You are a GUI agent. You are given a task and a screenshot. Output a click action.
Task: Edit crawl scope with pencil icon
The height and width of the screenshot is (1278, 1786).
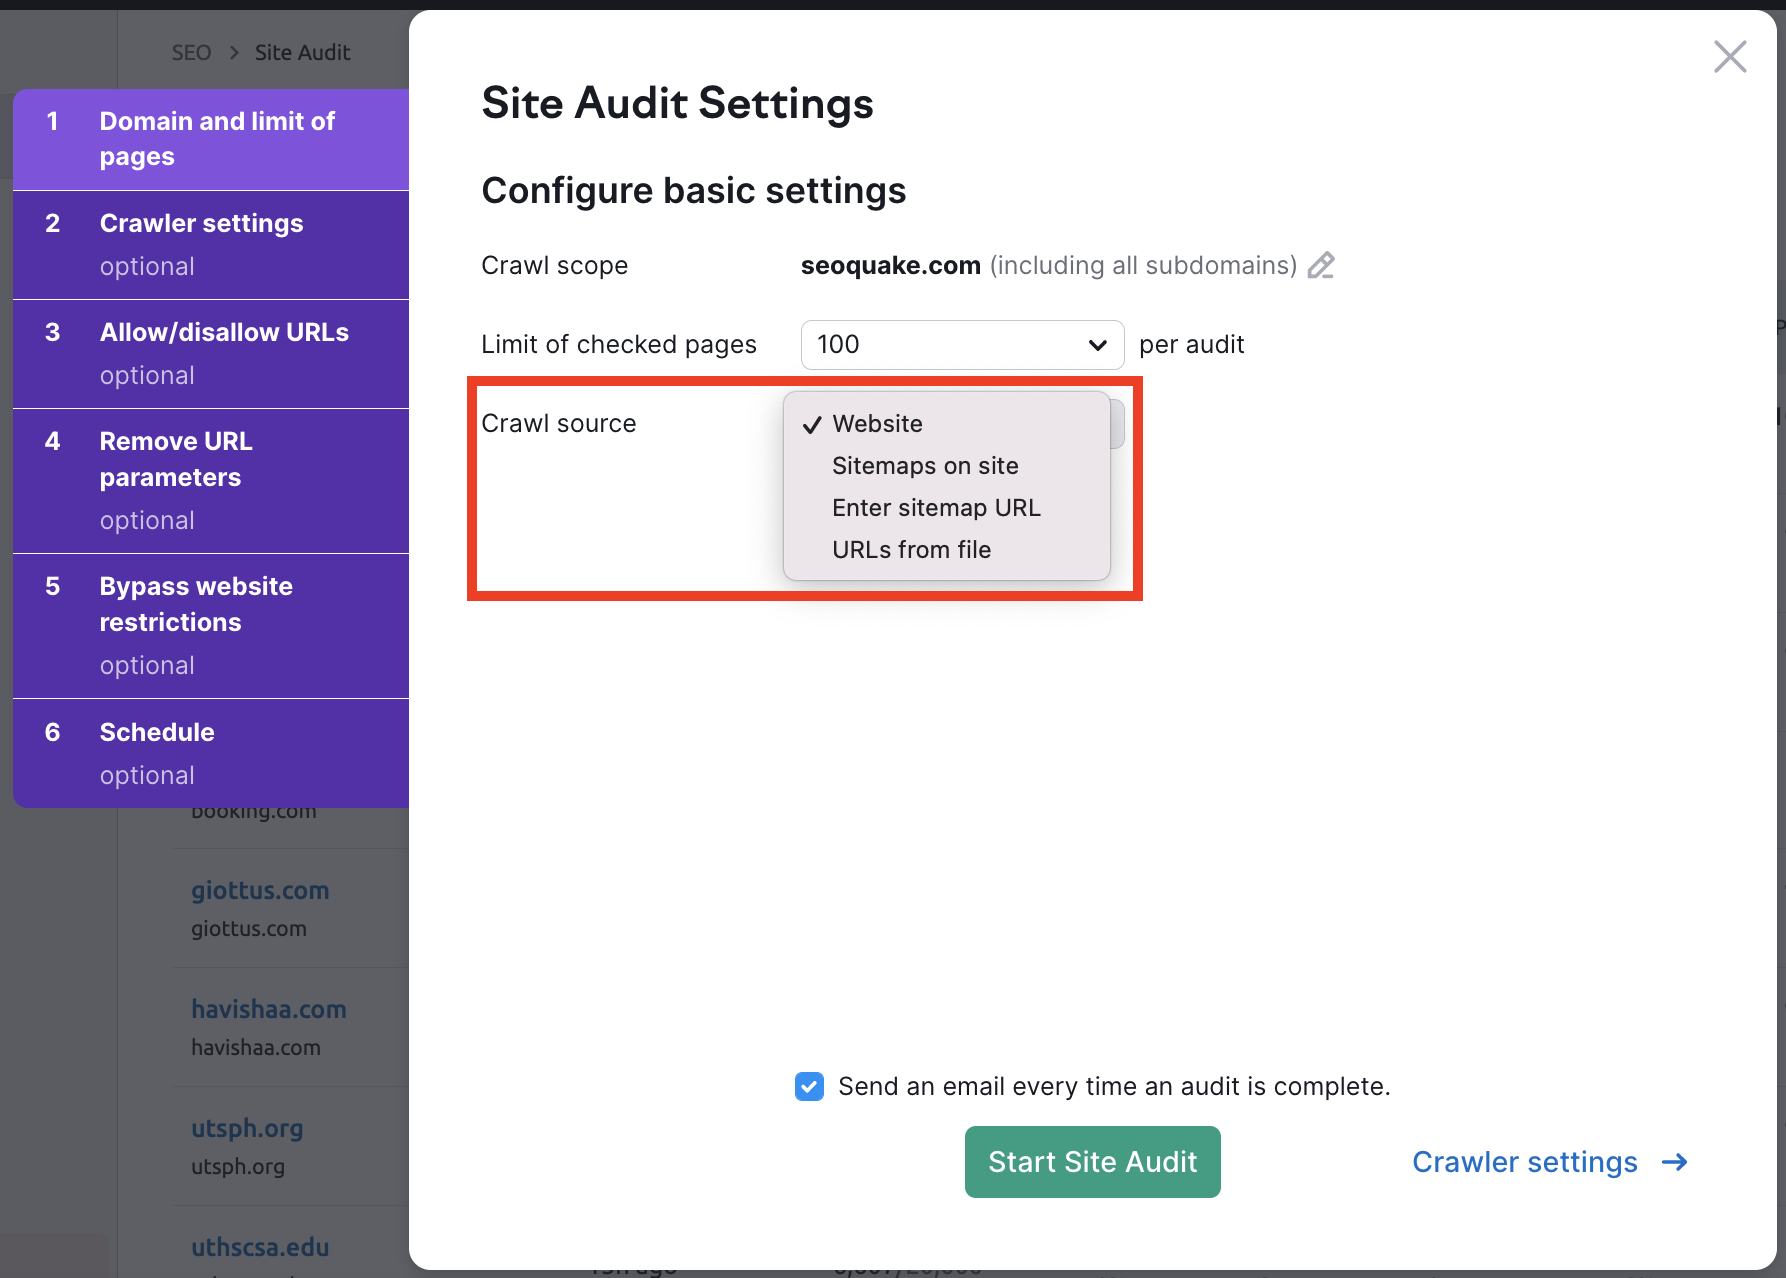[1321, 265]
